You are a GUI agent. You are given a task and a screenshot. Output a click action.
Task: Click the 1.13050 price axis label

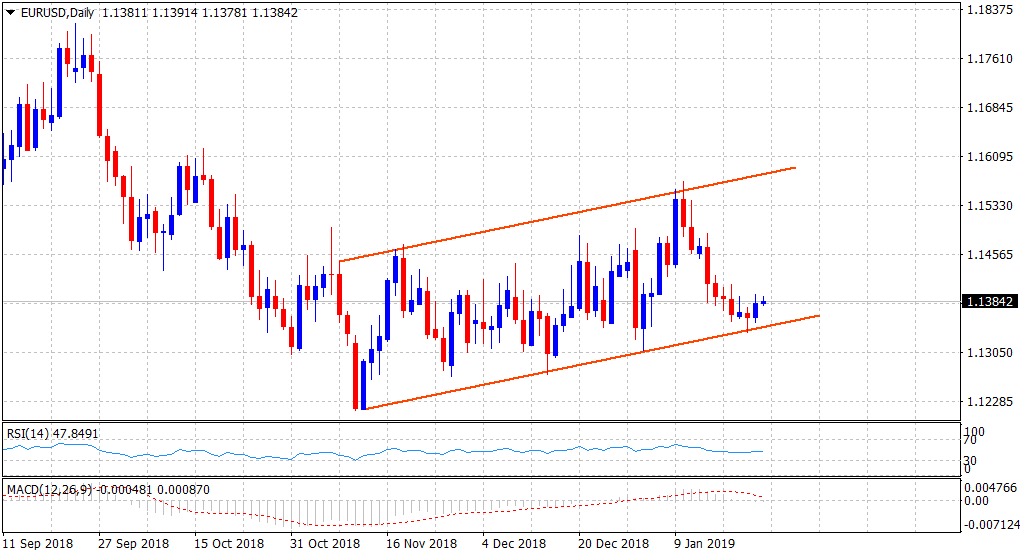coord(989,352)
